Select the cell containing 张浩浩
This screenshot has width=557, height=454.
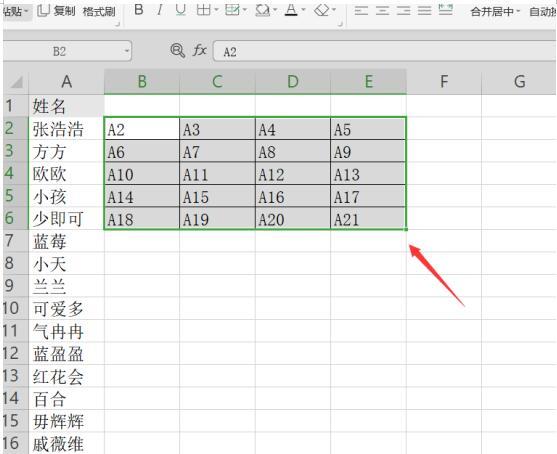click(x=66, y=128)
